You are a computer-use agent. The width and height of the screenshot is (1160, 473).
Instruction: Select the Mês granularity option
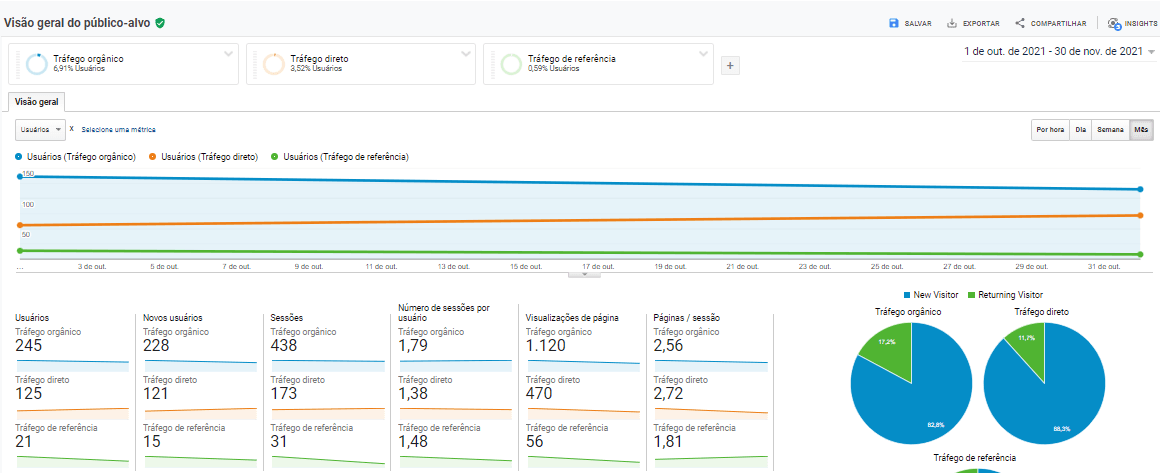[x=1141, y=130]
